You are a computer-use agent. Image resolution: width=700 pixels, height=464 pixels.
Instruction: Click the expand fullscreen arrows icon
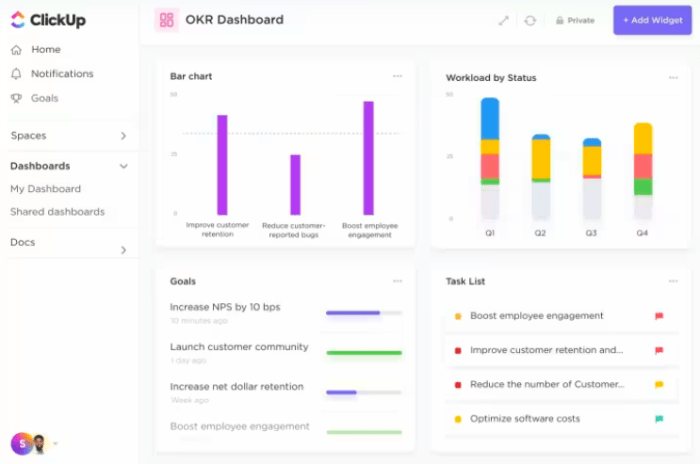[x=504, y=20]
